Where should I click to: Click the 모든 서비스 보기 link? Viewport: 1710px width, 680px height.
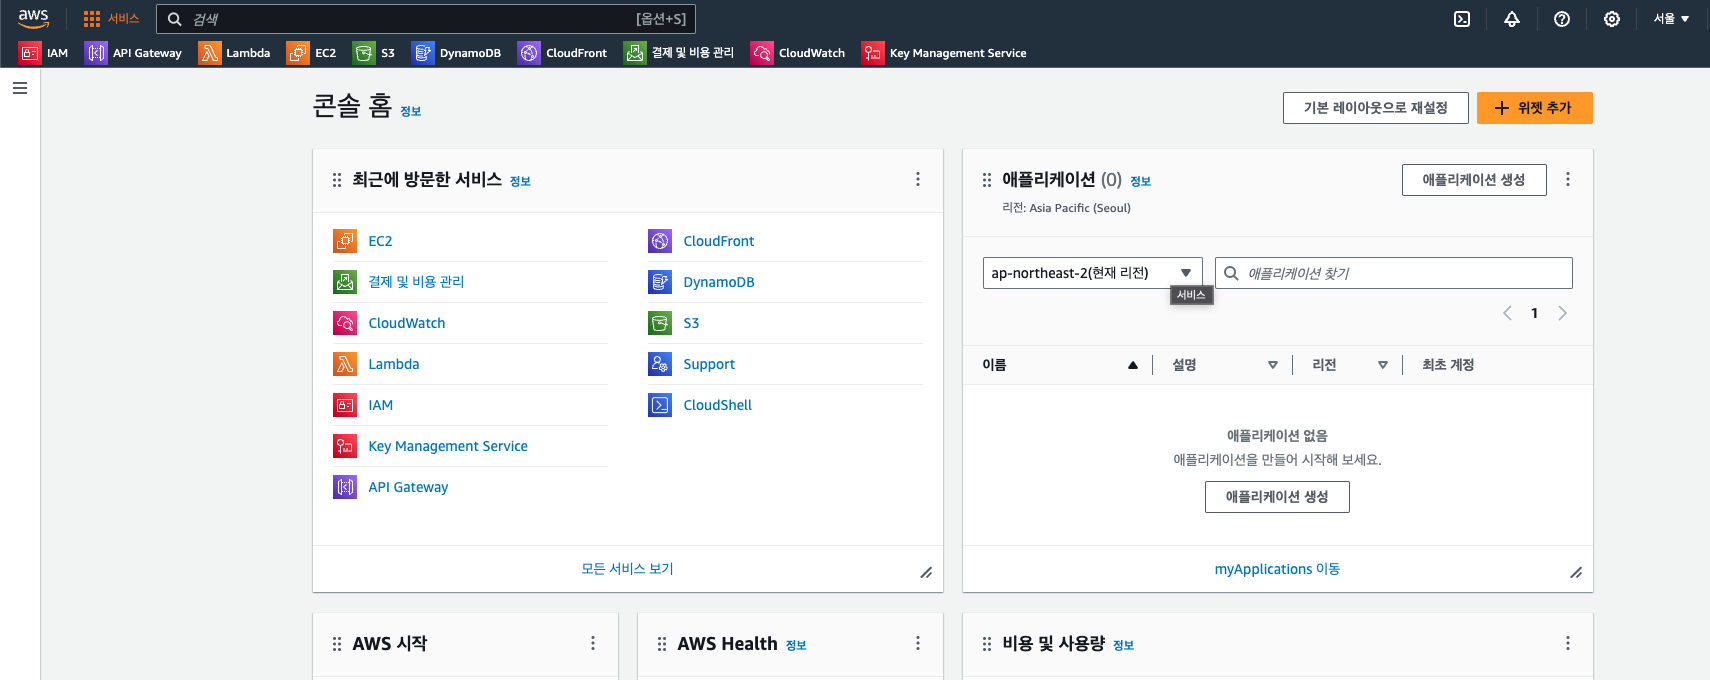click(627, 569)
